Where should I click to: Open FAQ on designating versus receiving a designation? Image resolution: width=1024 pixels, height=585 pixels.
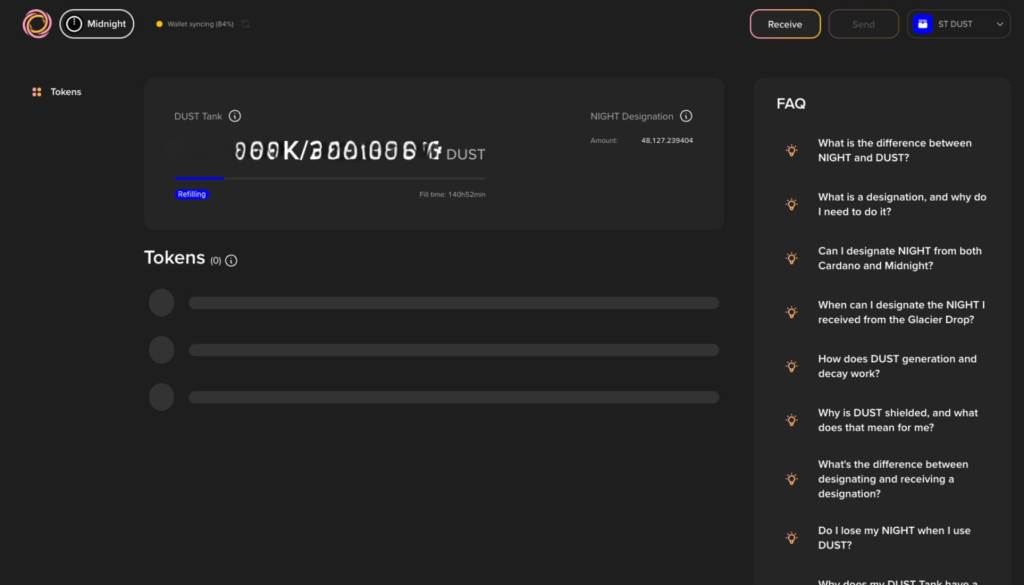tap(892, 479)
